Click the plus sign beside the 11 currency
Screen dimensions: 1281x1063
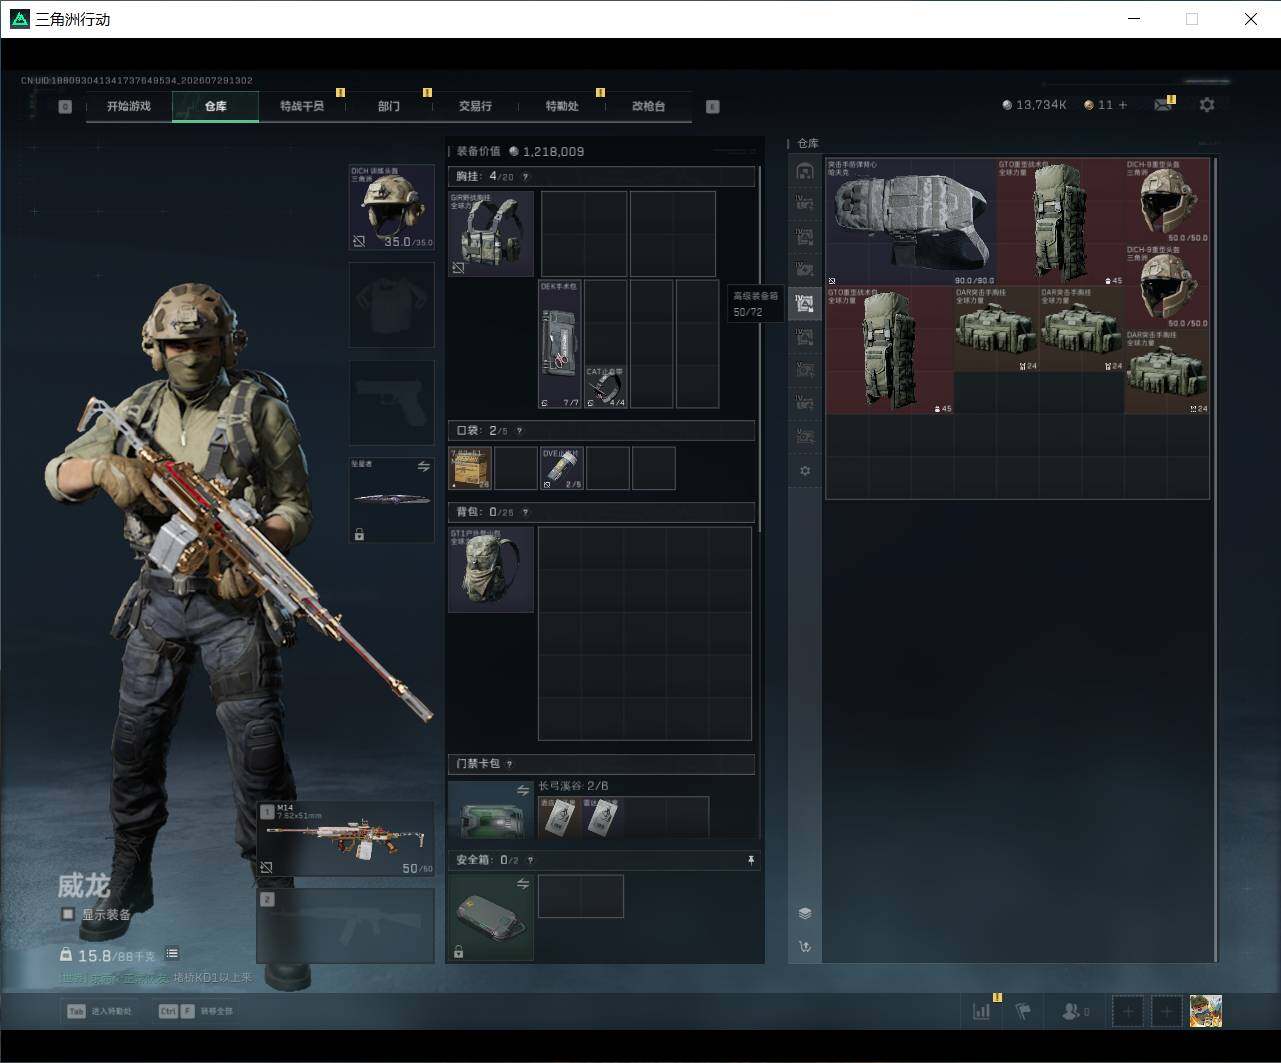click(x=1123, y=104)
